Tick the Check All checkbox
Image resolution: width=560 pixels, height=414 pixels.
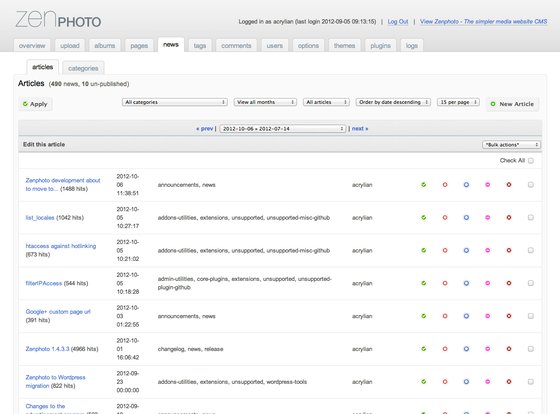531,161
